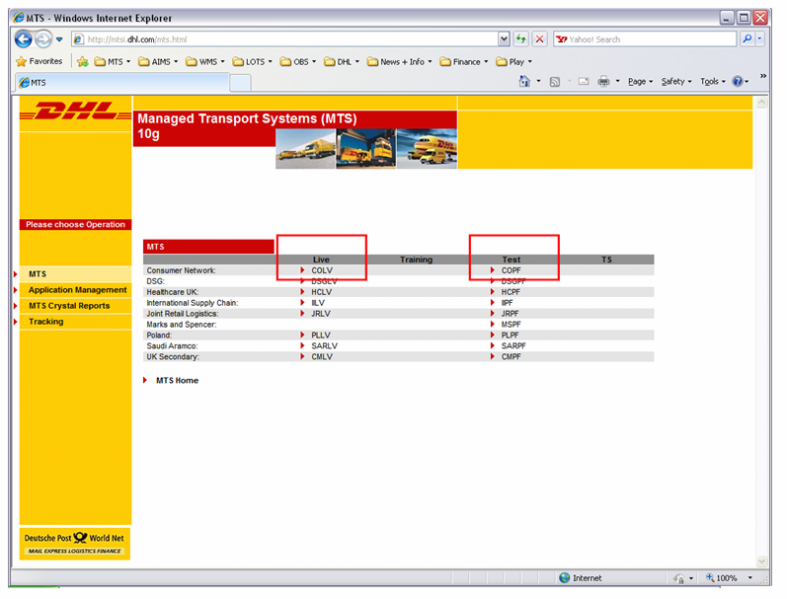Open the address bar history dropdown
The image size is (787, 599).
[x=504, y=39]
